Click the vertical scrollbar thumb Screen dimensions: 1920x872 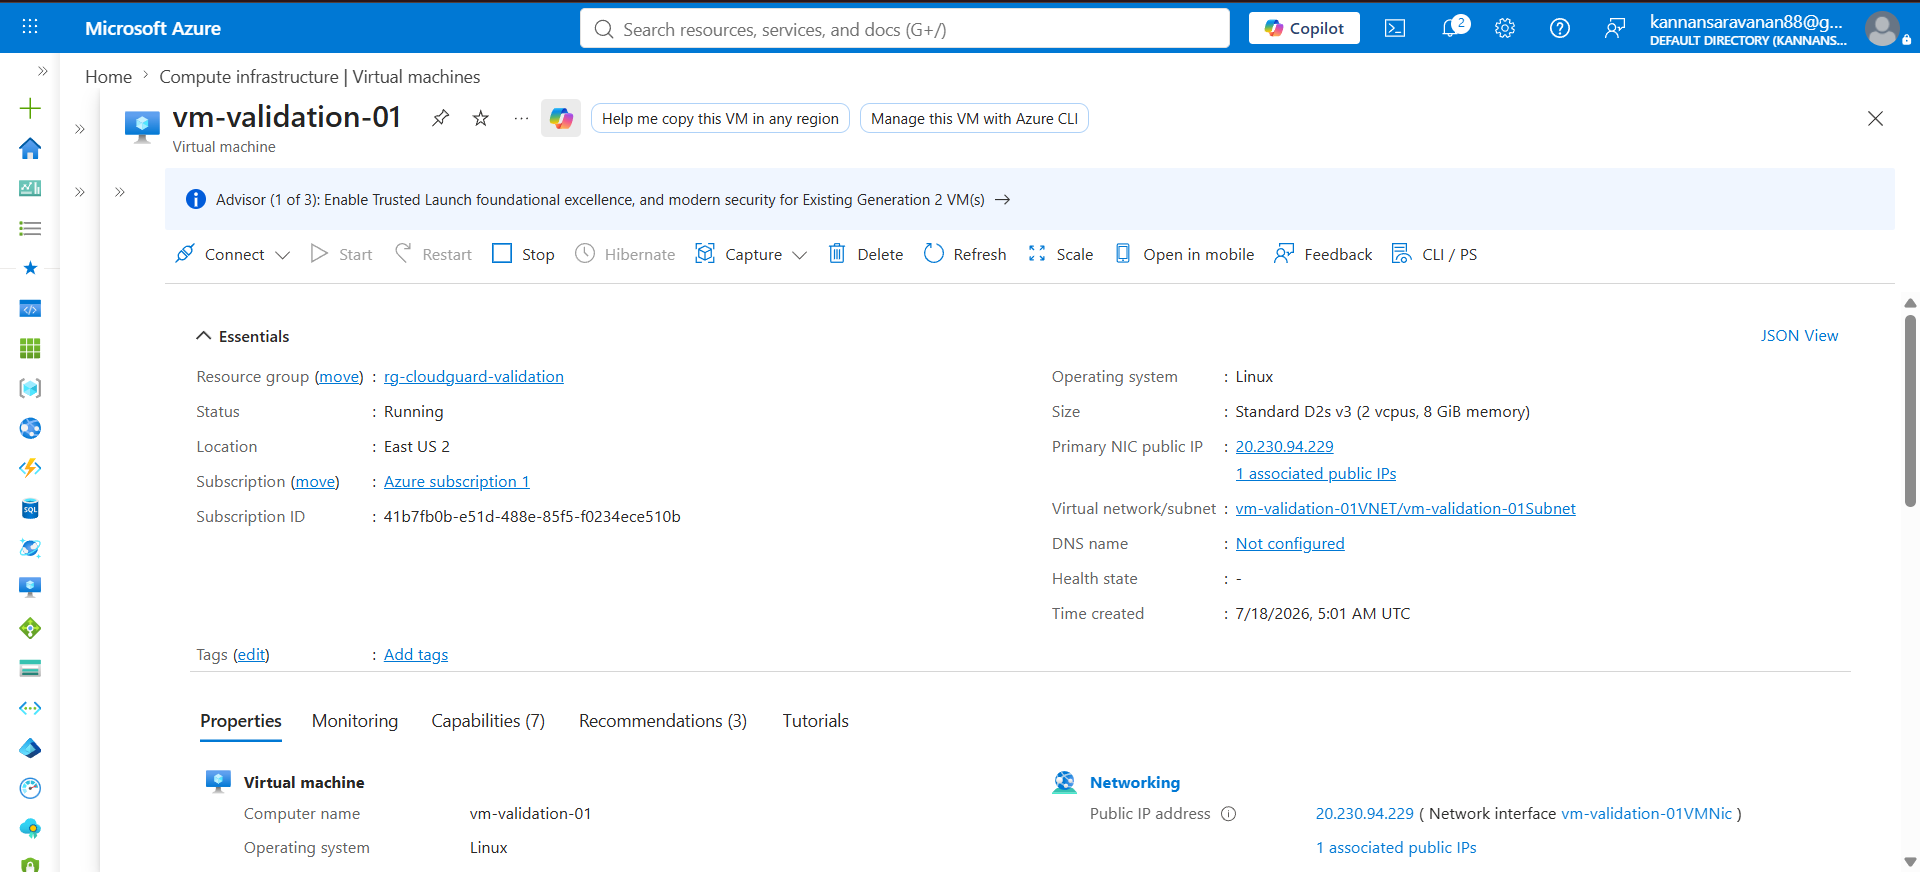coord(1910,410)
